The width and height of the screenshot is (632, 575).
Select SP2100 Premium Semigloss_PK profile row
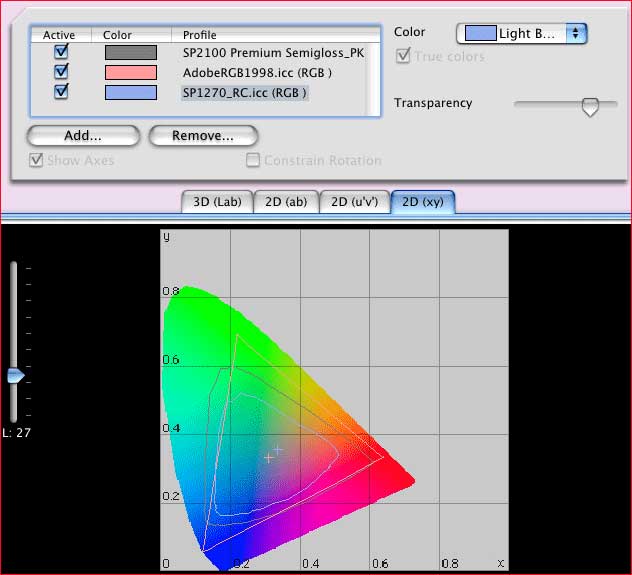(273, 52)
